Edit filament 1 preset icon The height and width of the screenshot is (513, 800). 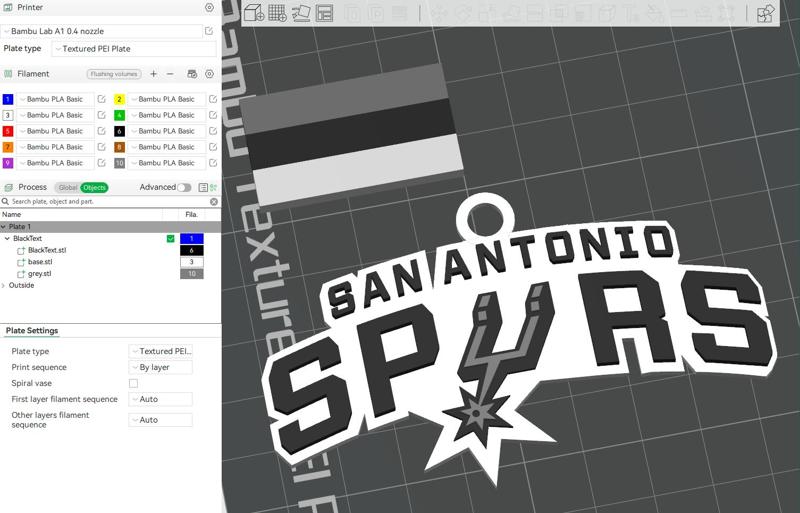102,99
